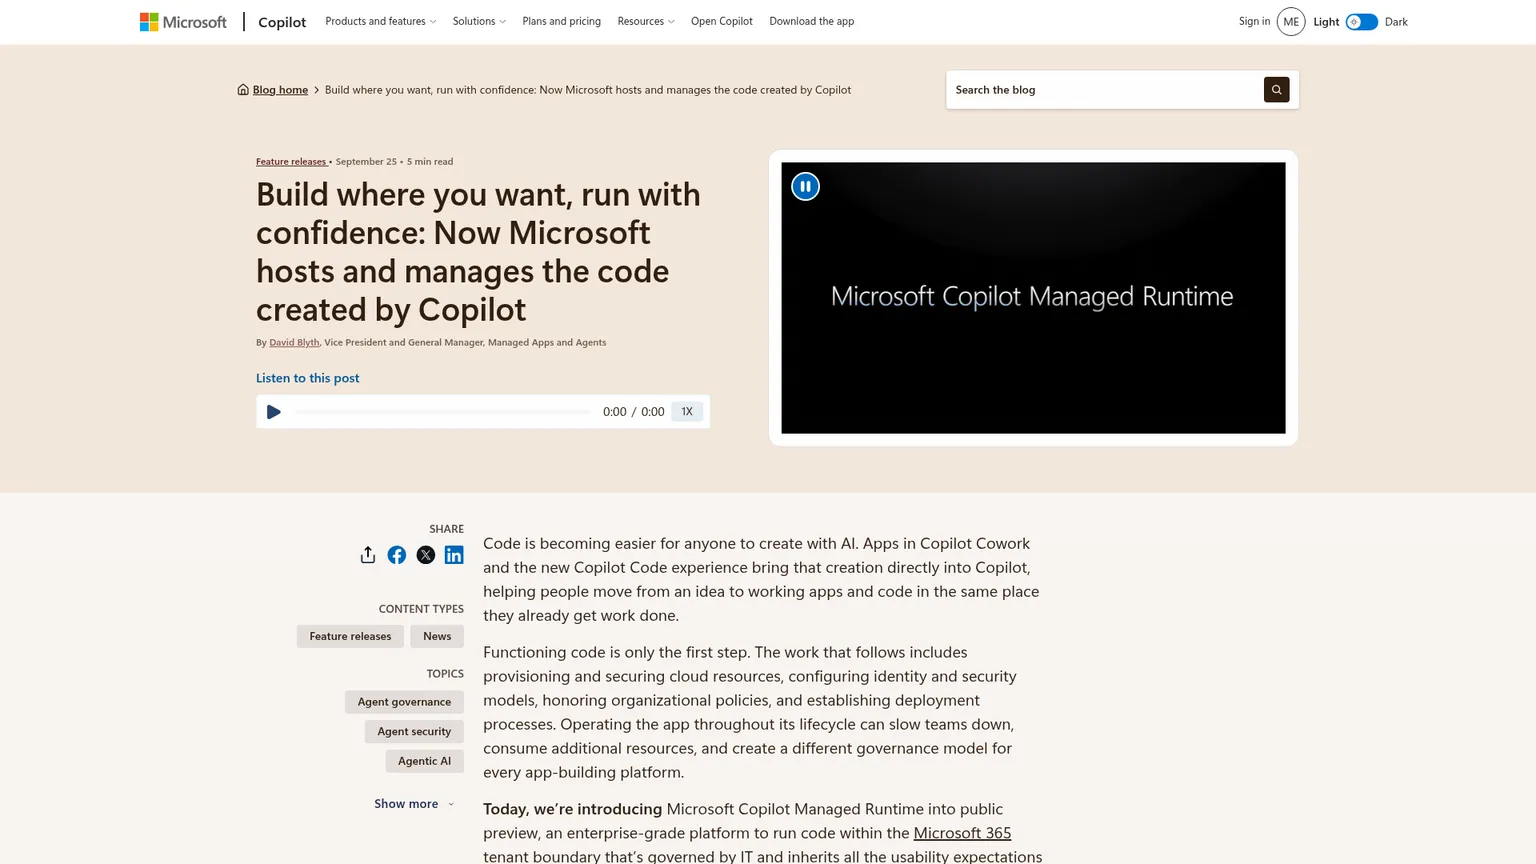Click the 5 min read text
The width and height of the screenshot is (1536, 864).
[x=430, y=162]
